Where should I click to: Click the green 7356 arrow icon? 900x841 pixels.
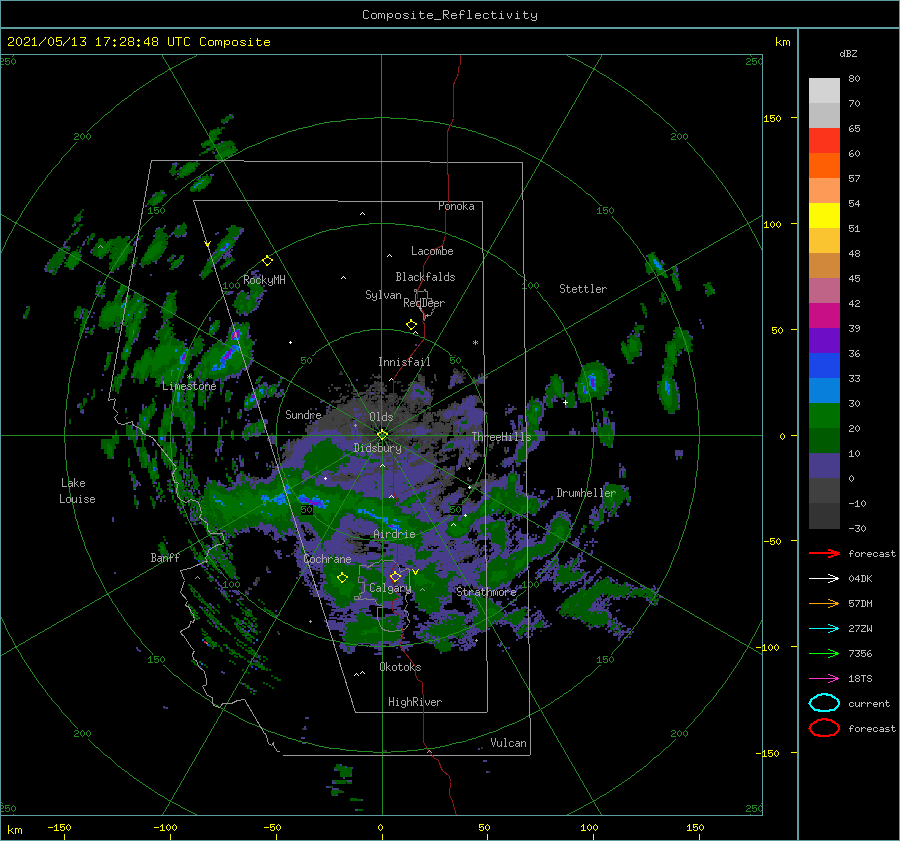[824, 653]
